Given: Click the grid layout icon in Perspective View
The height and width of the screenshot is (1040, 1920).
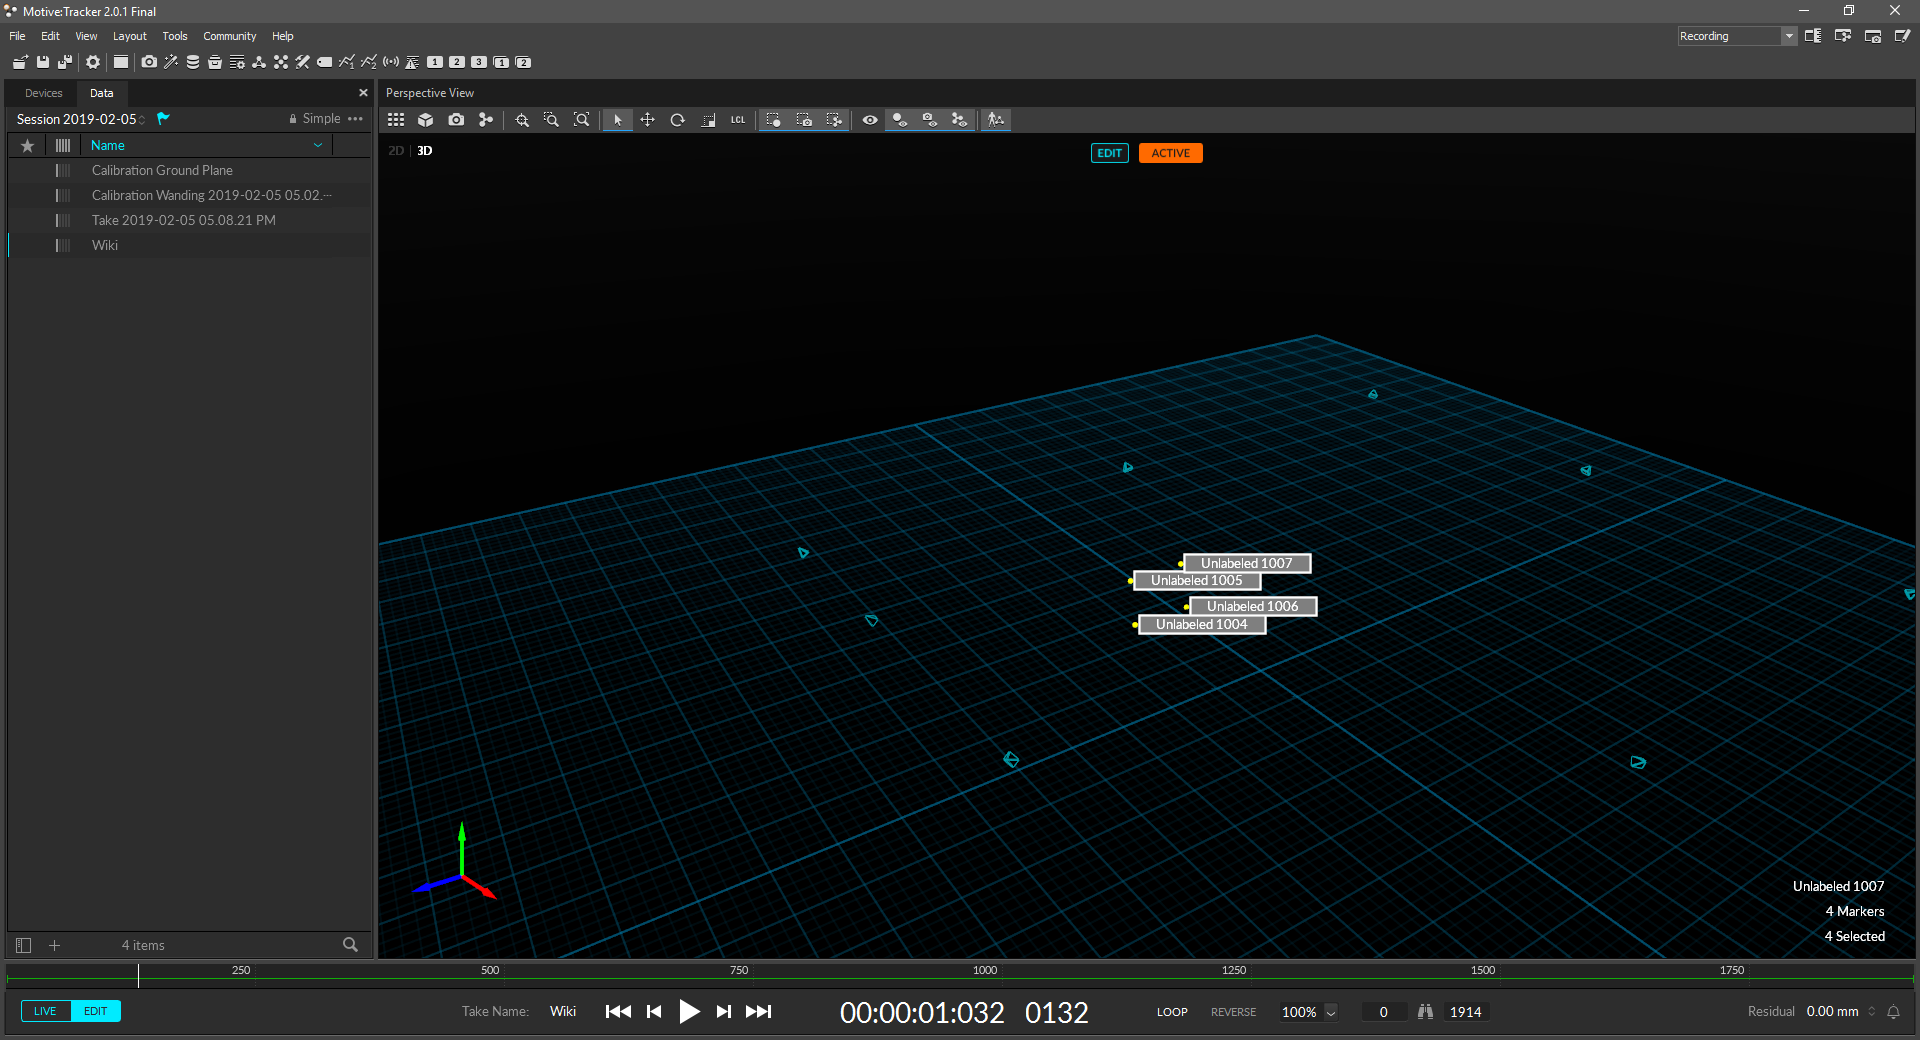Looking at the screenshot, I should coord(396,120).
